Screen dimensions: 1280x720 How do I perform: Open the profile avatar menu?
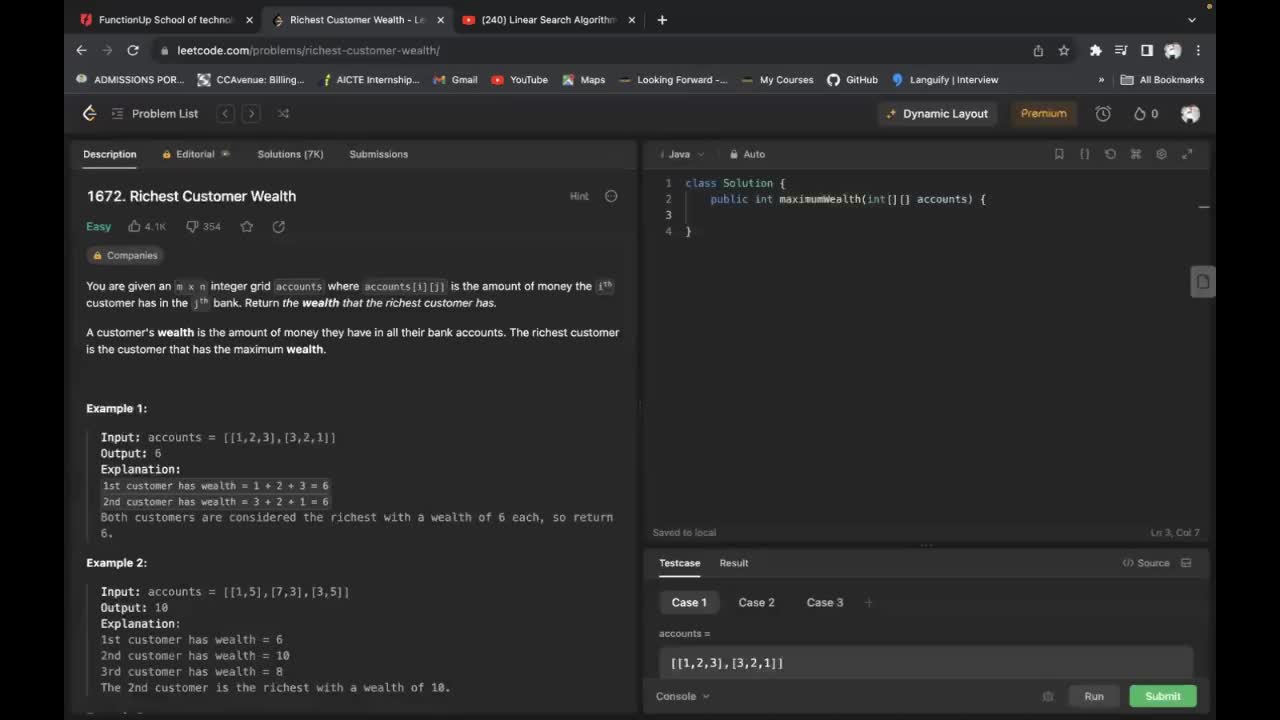click(1190, 113)
